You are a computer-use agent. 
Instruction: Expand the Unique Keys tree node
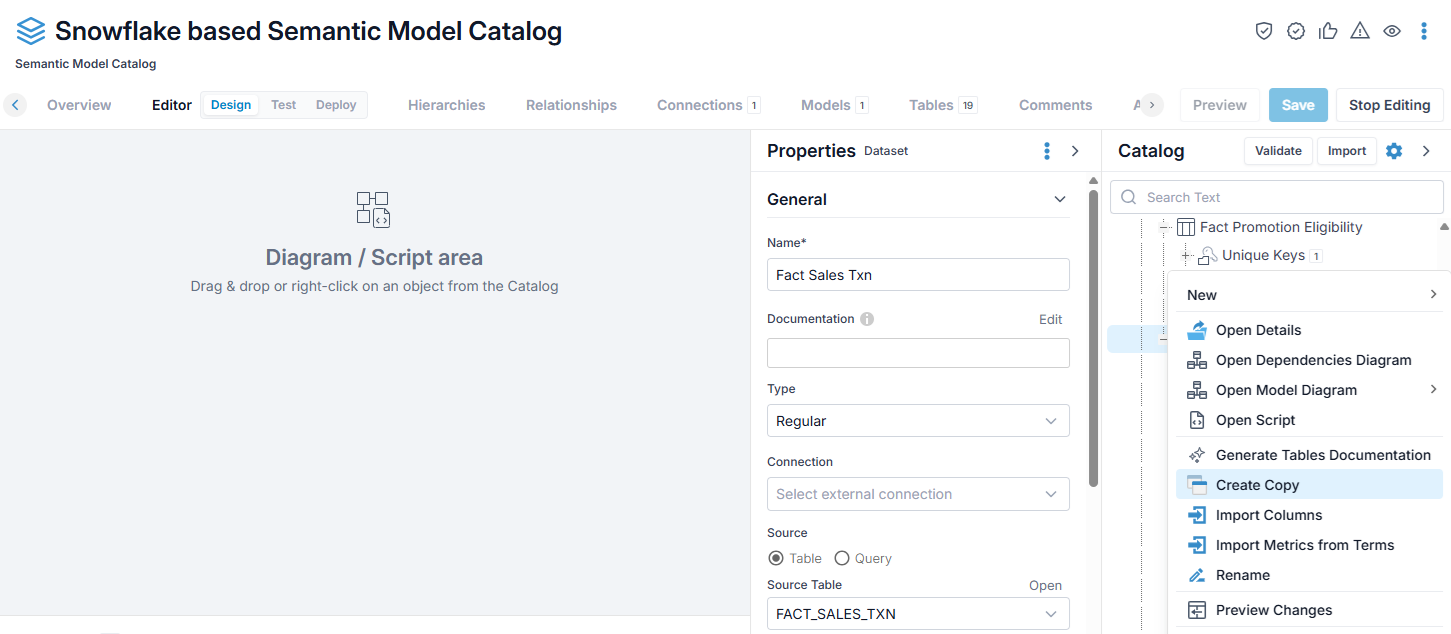click(1186, 256)
